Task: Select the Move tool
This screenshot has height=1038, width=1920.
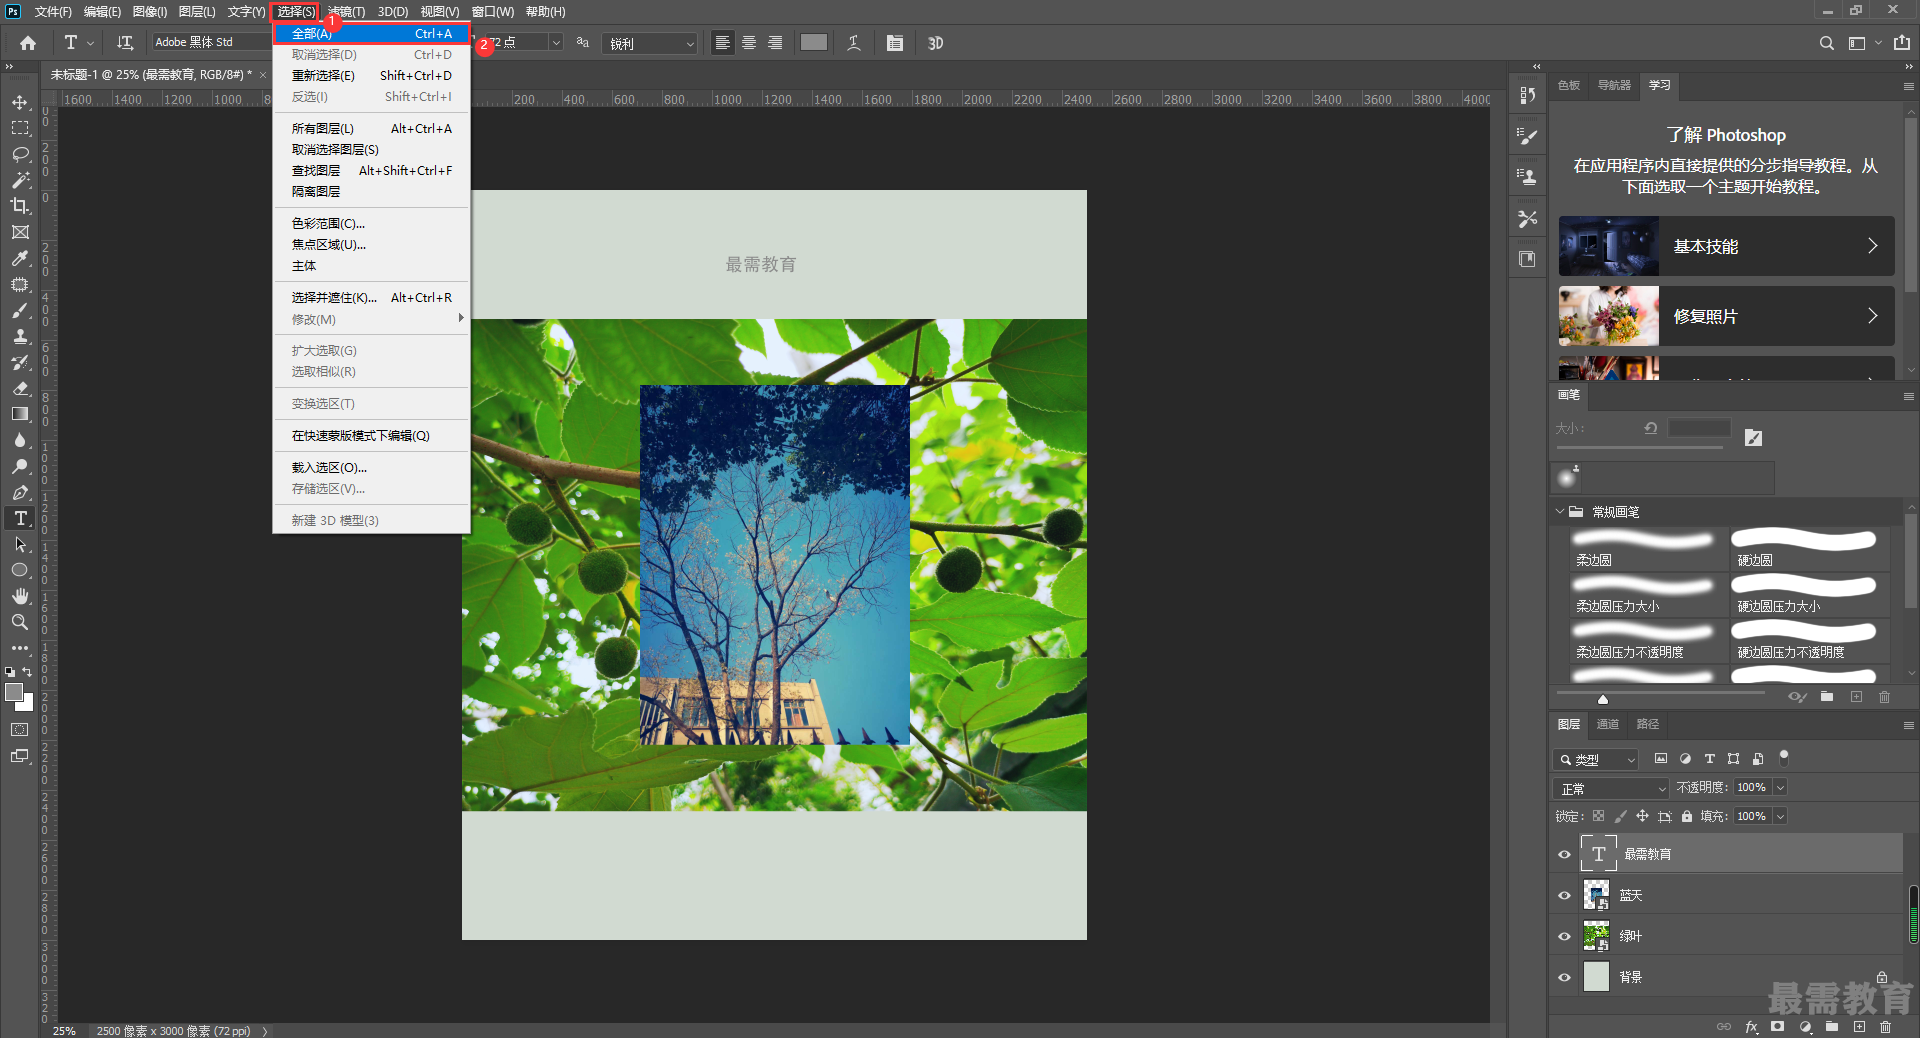Action: 20,103
